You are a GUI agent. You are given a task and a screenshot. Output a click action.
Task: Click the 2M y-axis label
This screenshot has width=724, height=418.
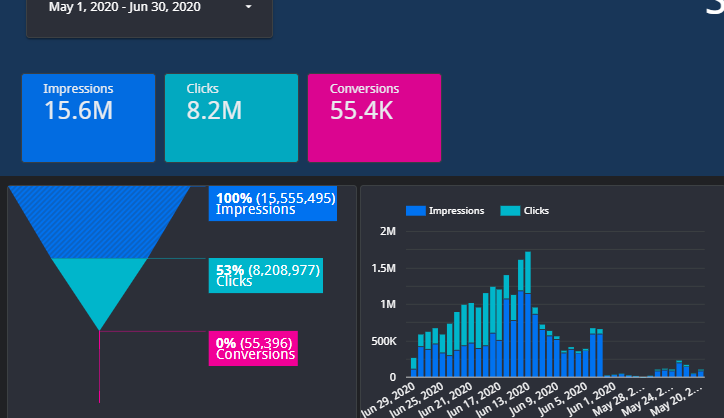coord(389,232)
